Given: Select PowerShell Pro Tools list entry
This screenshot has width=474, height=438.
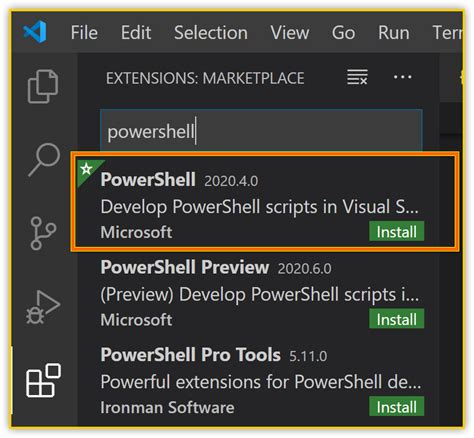Looking at the screenshot, I should click(x=261, y=381).
